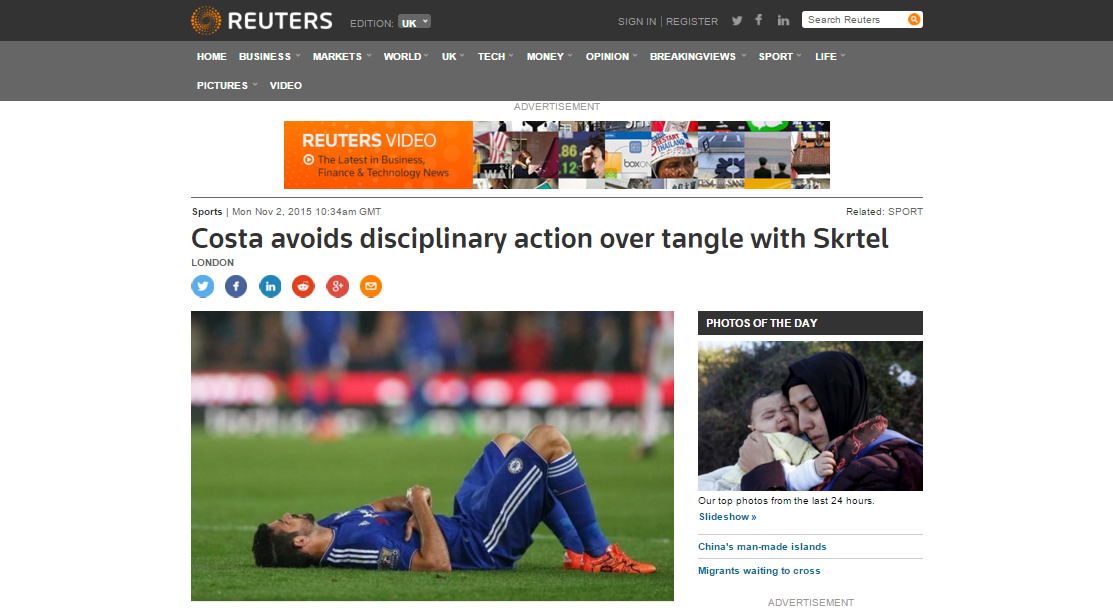Share article on LinkedIn round icon
Screen dimensions: 1113x608
[x=270, y=286]
